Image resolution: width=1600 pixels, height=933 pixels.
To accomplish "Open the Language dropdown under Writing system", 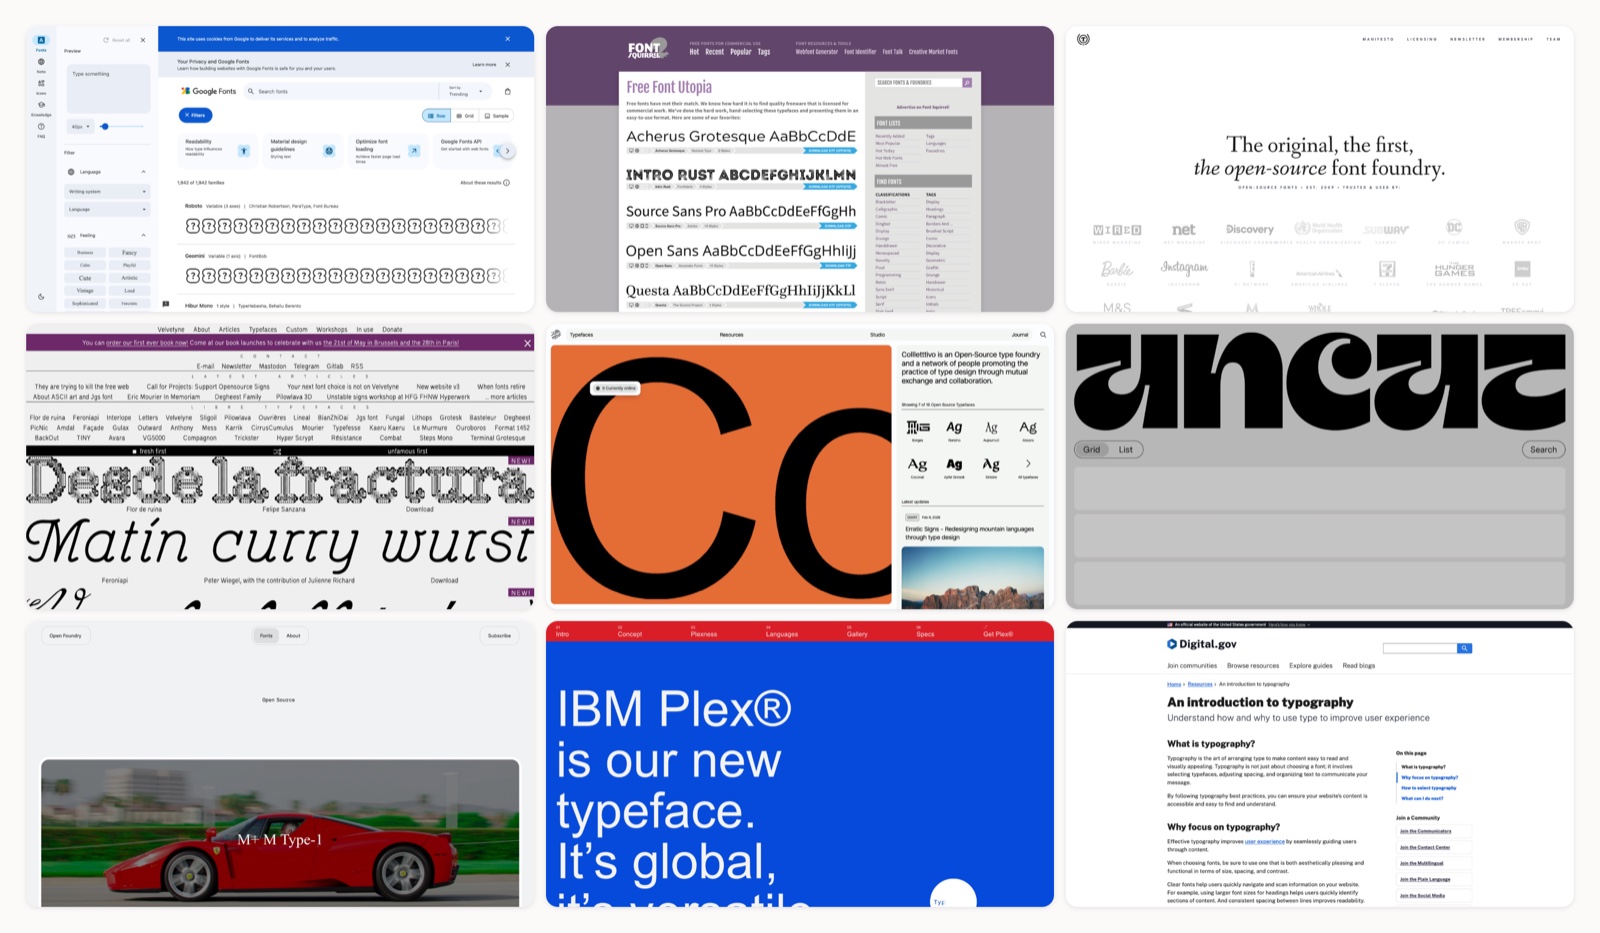I will (x=107, y=210).
